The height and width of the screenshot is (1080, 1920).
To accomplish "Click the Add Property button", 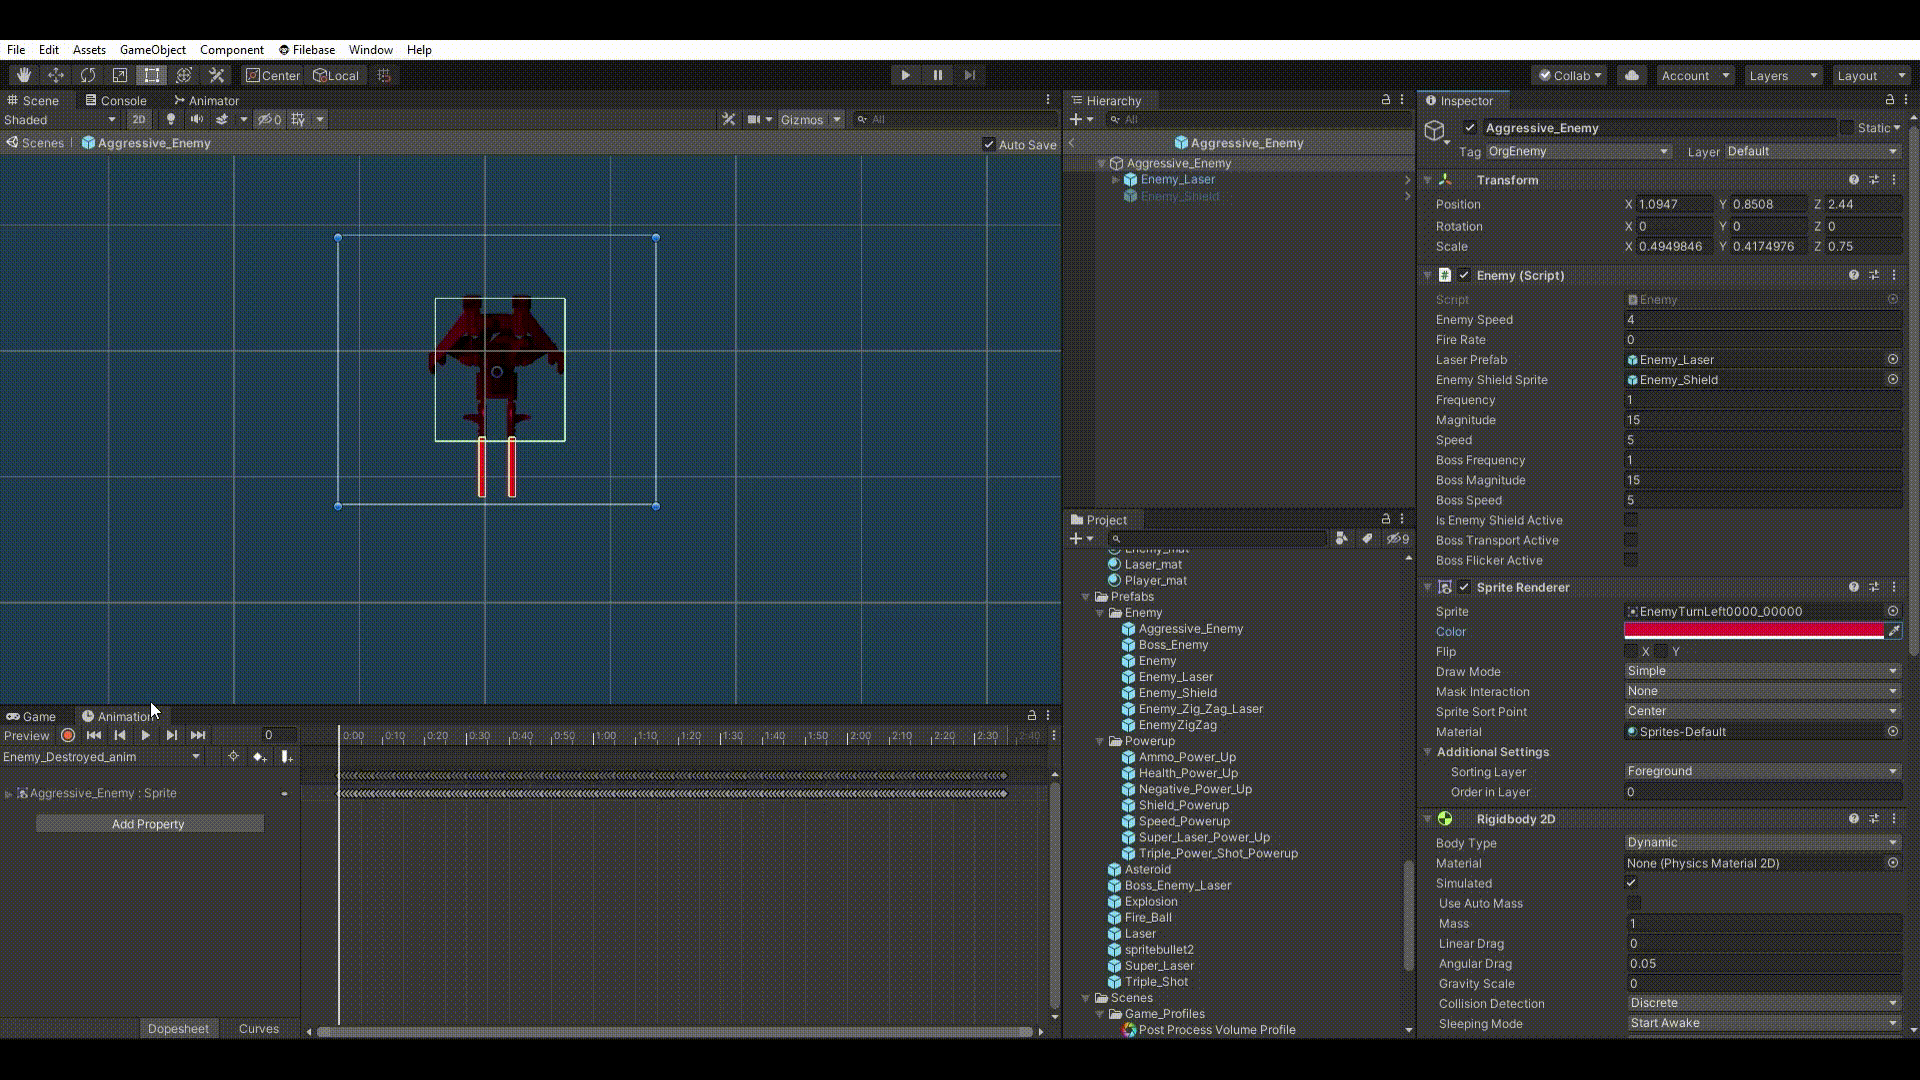I will point(148,824).
